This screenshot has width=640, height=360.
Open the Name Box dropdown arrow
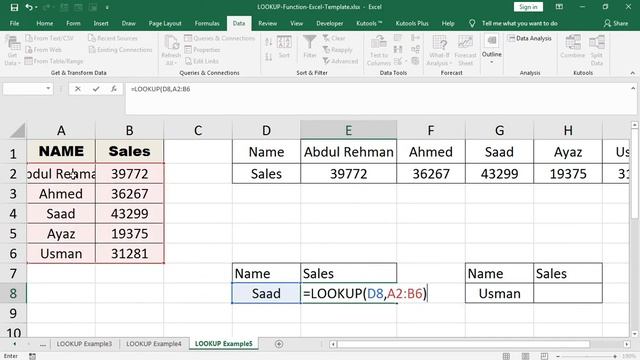(x=48, y=89)
